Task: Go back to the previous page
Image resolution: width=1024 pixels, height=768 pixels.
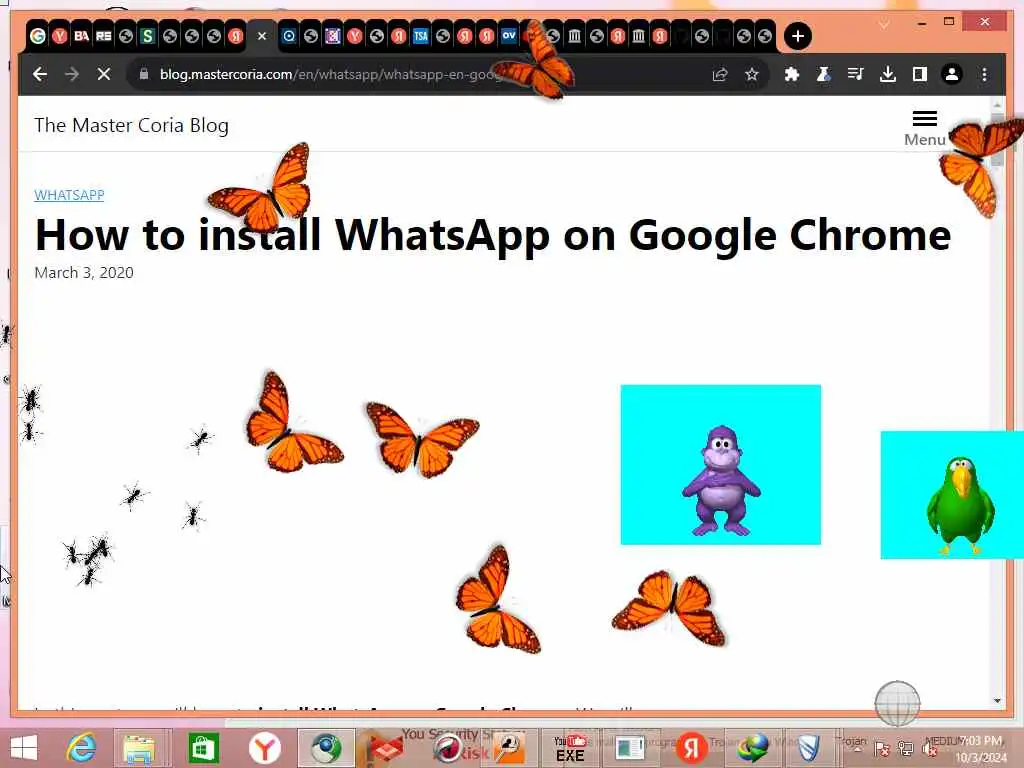Action: [40, 74]
